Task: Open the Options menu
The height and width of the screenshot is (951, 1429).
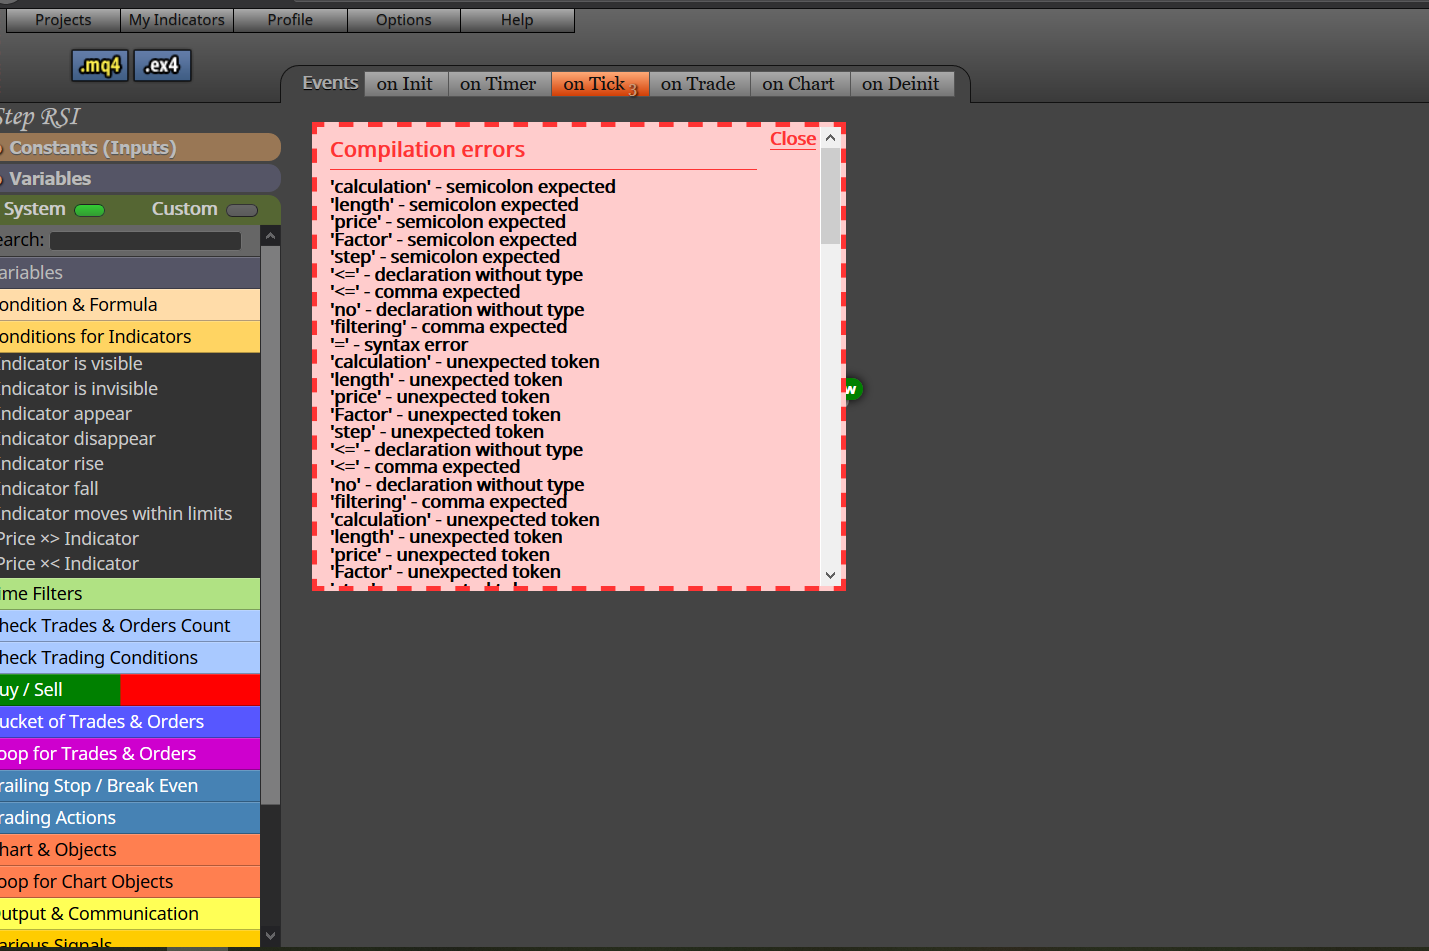Action: pyautogui.click(x=404, y=20)
